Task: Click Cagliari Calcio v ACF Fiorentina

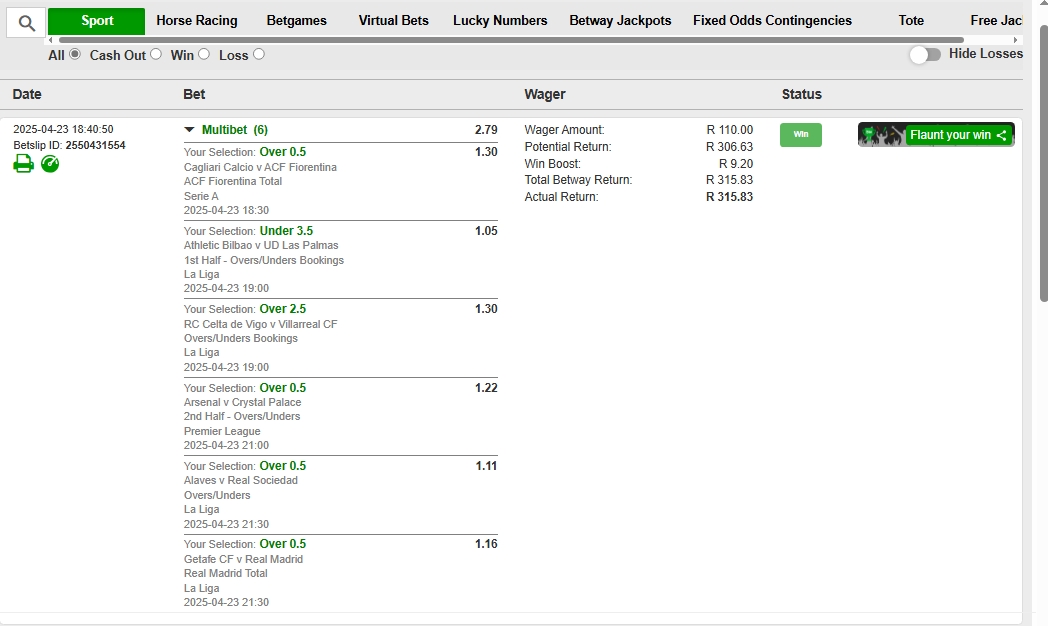Action: coord(260,167)
